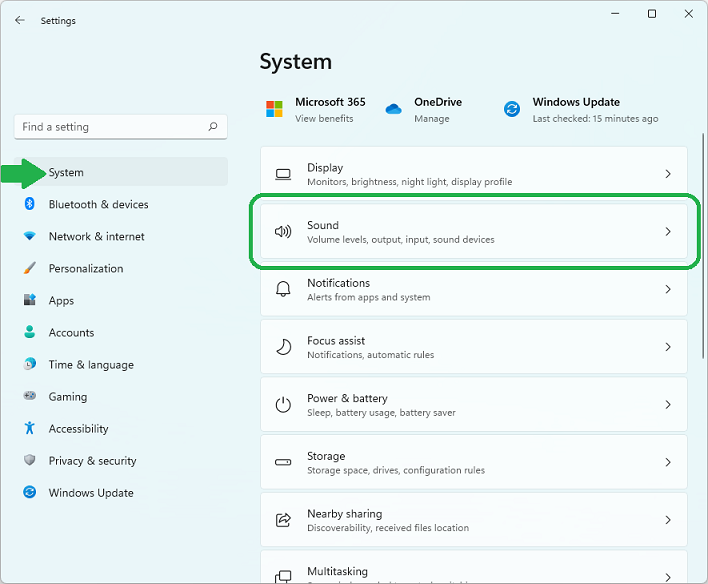The width and height of the screenshot is (708, 584).
Task: Click the Privacy & security shield icon
Action: [x=30, y=461]
